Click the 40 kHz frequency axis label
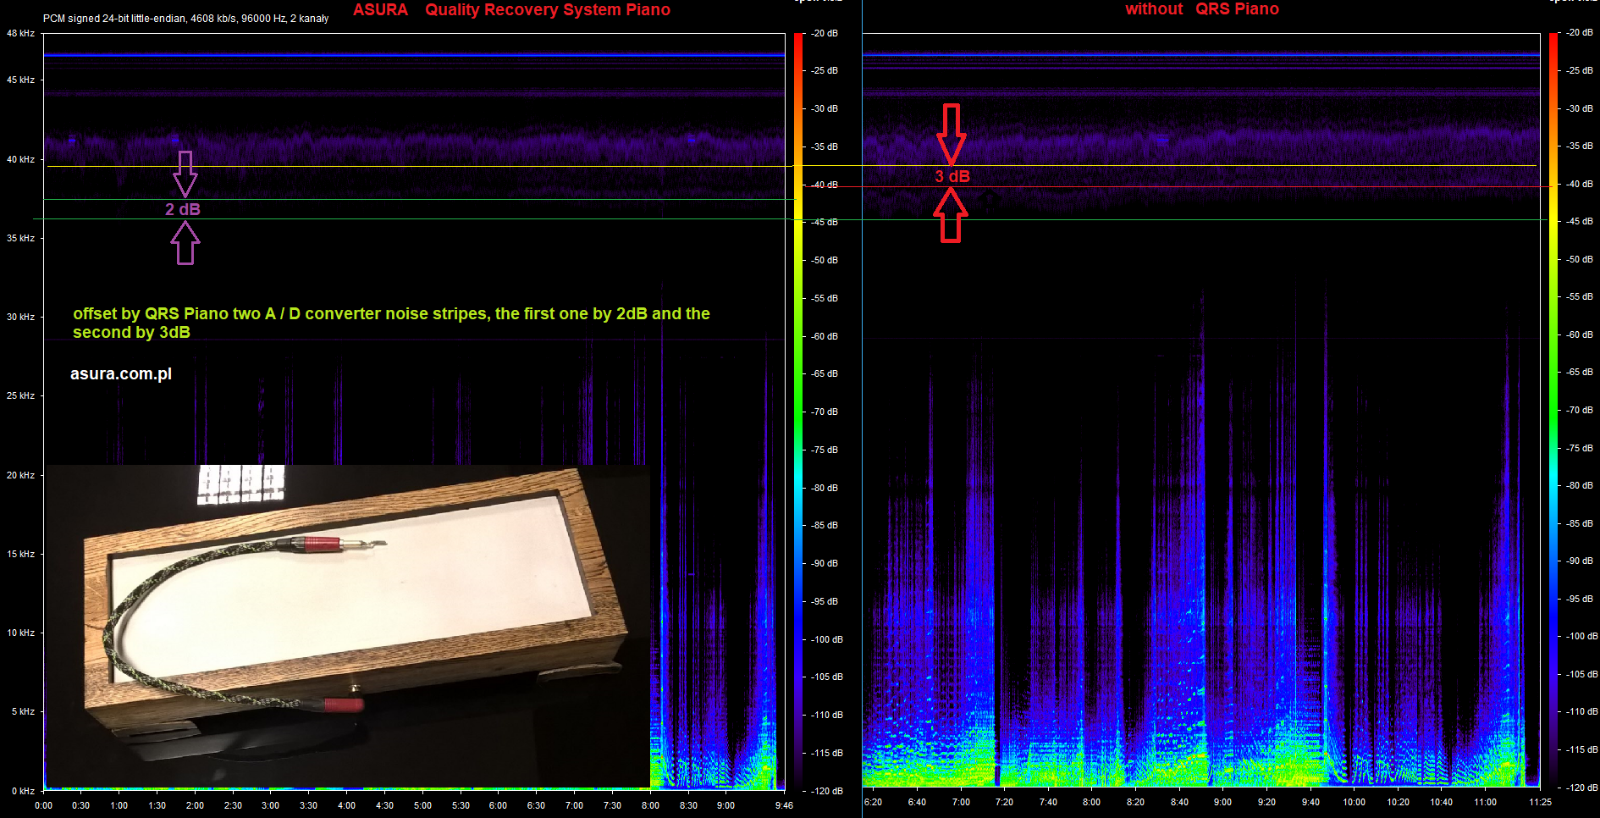 click(x=20, y=159)
